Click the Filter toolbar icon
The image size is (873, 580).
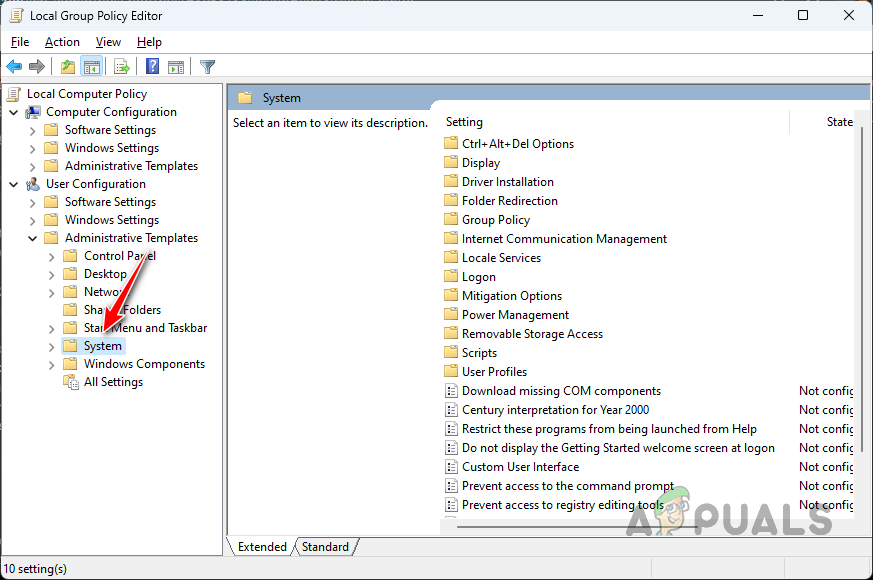tap(207, 66)
